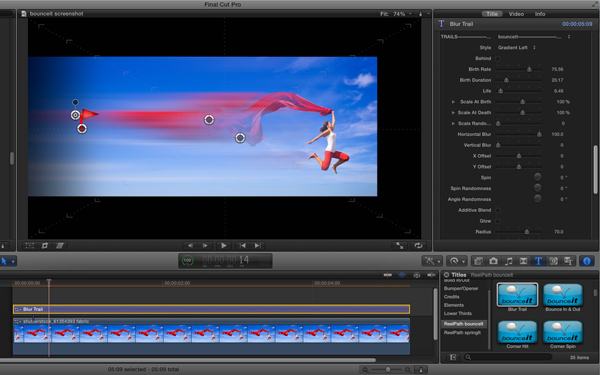Expand the Scale At Birth parameter

pyautogui.click(x=453, y=102)
